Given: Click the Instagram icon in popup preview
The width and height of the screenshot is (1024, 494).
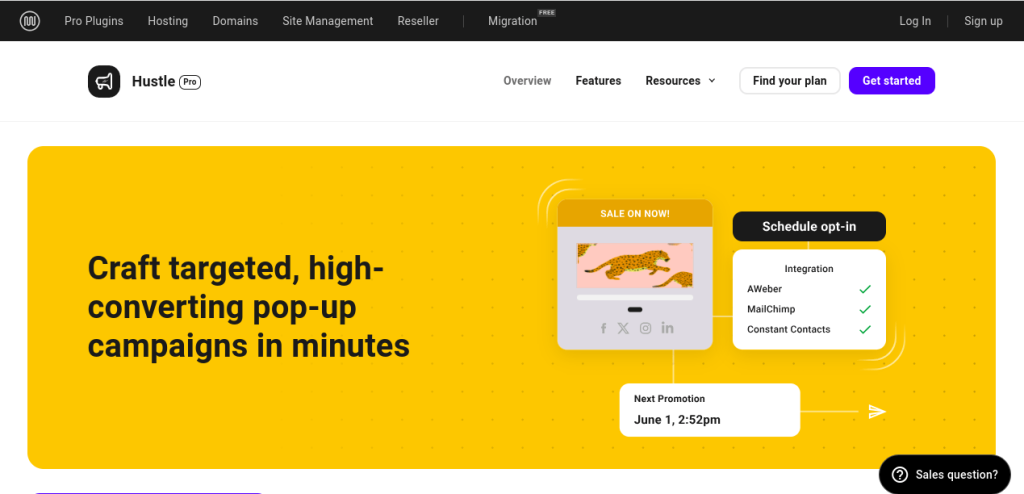Looking at the screenshot, I should pyautogui.click(x=645, y=328).
